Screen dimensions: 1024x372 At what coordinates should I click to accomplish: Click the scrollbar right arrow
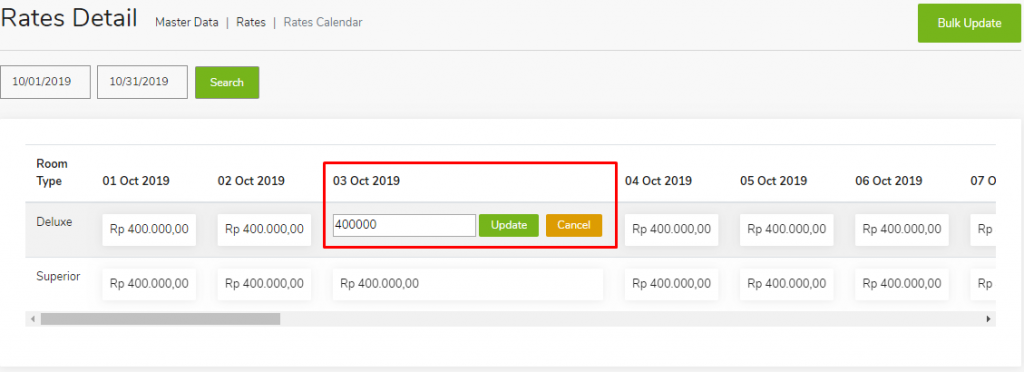989,319
